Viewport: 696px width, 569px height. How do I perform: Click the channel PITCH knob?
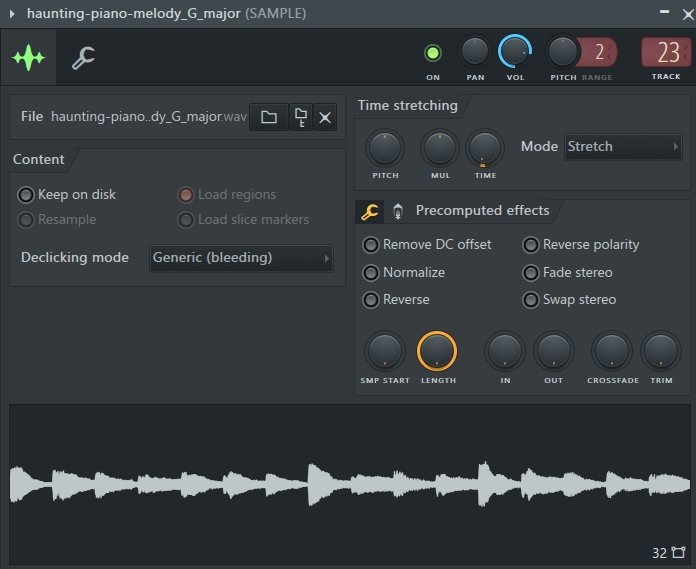(x=563, y=51)
